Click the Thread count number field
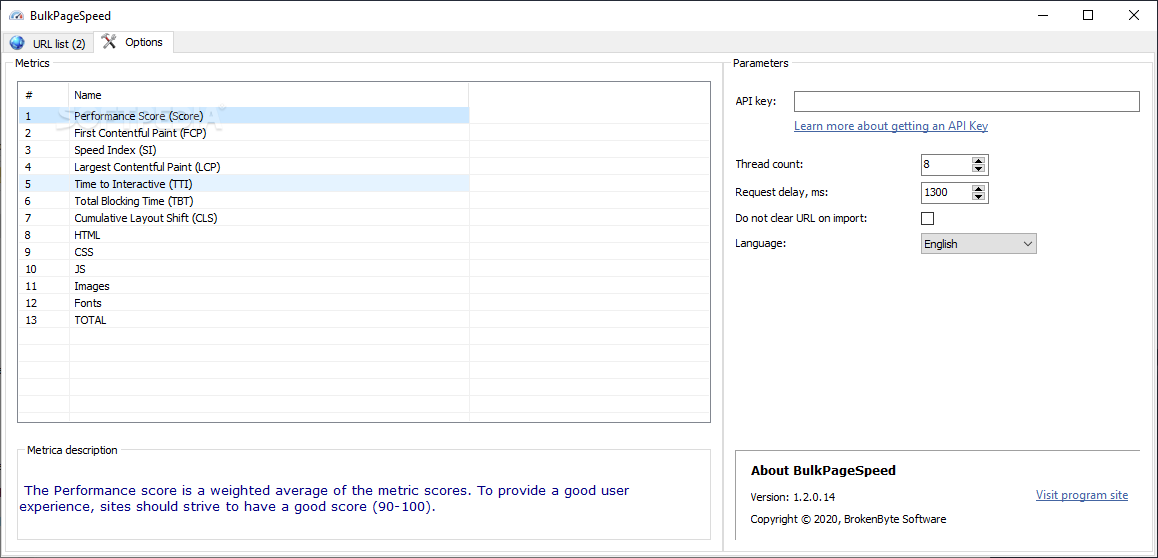The width and height of the screenshot is (1158, 558). (x=946, y=165)
